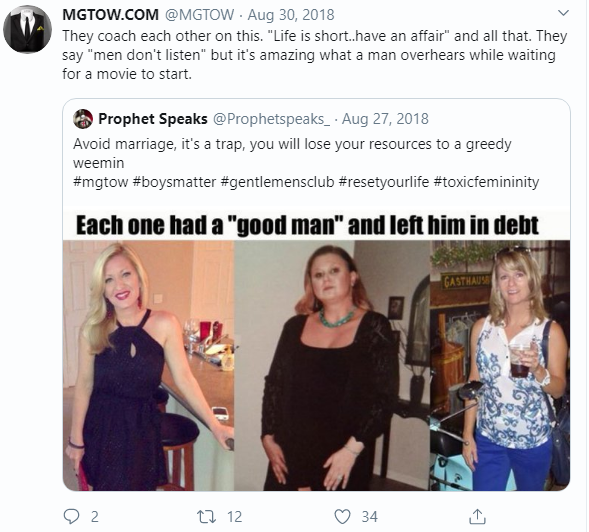Open the share tweet icon
Screen dimensions: 589x532
pos(477,517)
